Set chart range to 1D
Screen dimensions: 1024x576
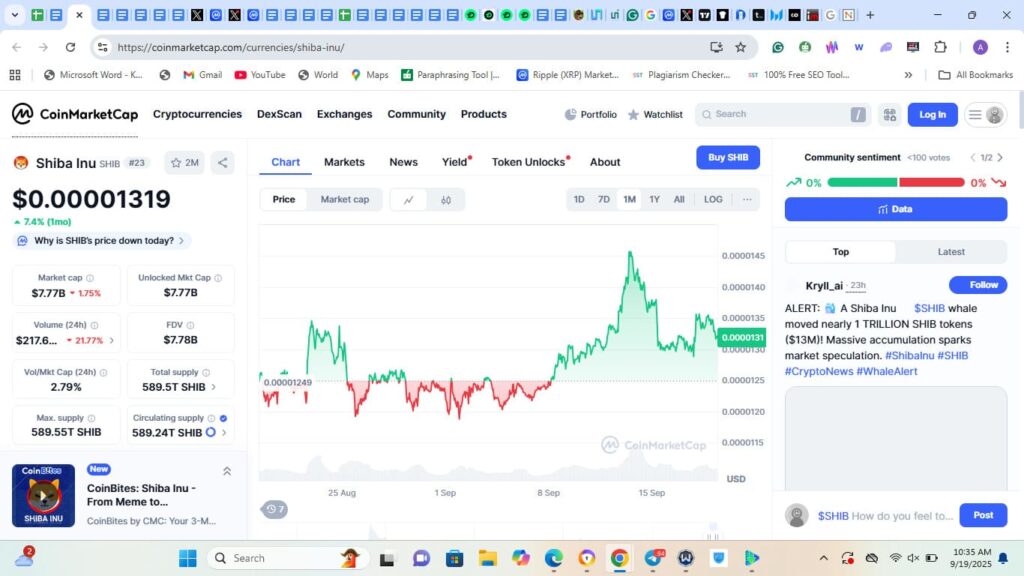coord(579,200)
